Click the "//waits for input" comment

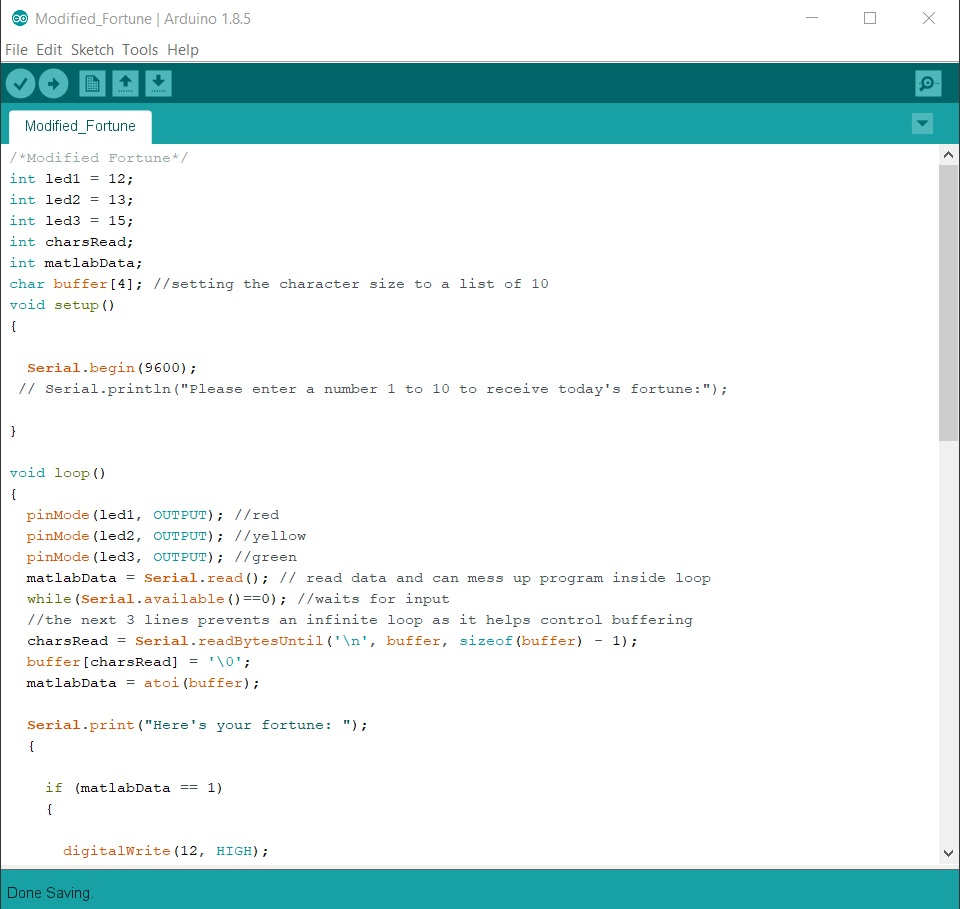[x=373, y=599]
